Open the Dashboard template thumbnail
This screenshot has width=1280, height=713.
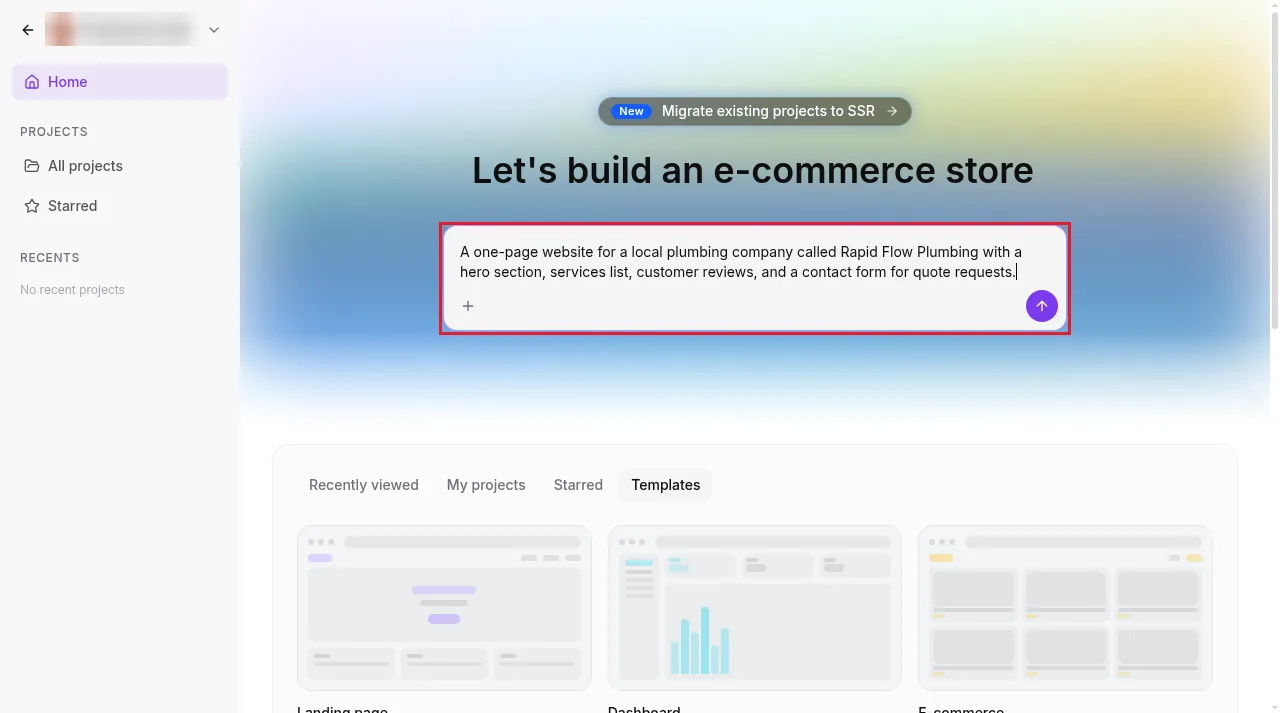coord(755,608)
